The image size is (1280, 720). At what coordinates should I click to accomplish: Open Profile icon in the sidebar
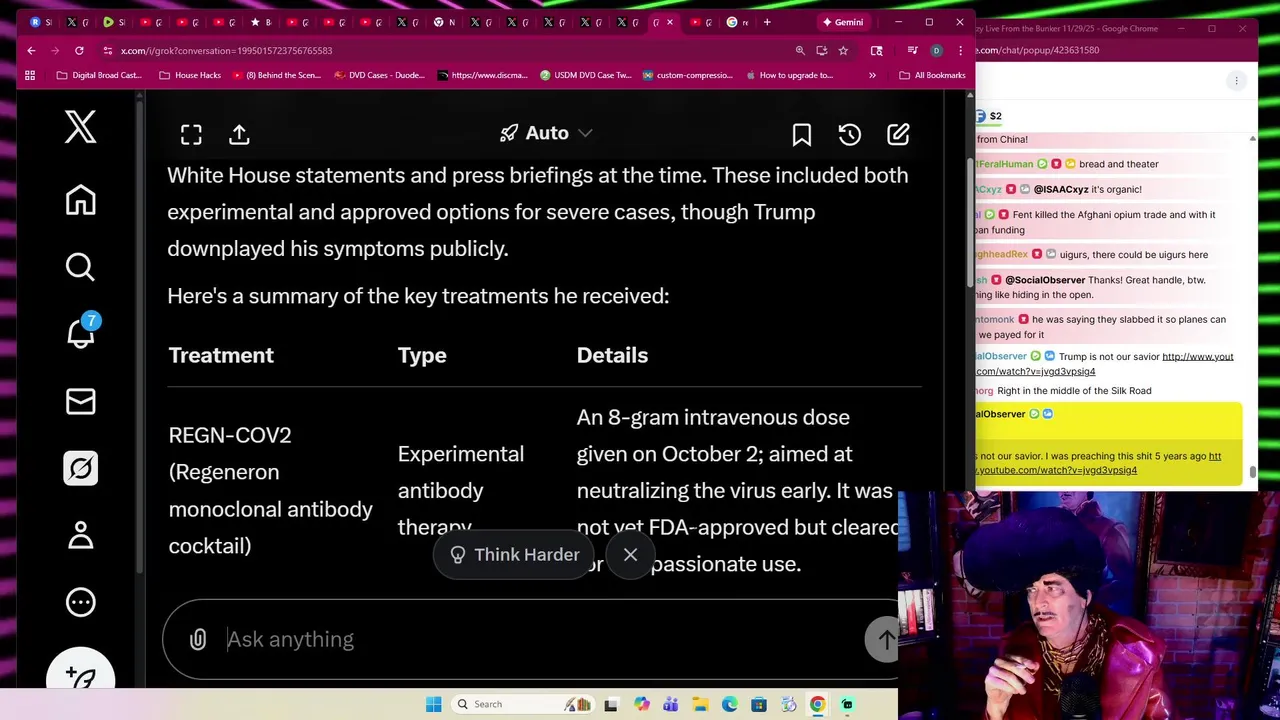tap(80, 535)
